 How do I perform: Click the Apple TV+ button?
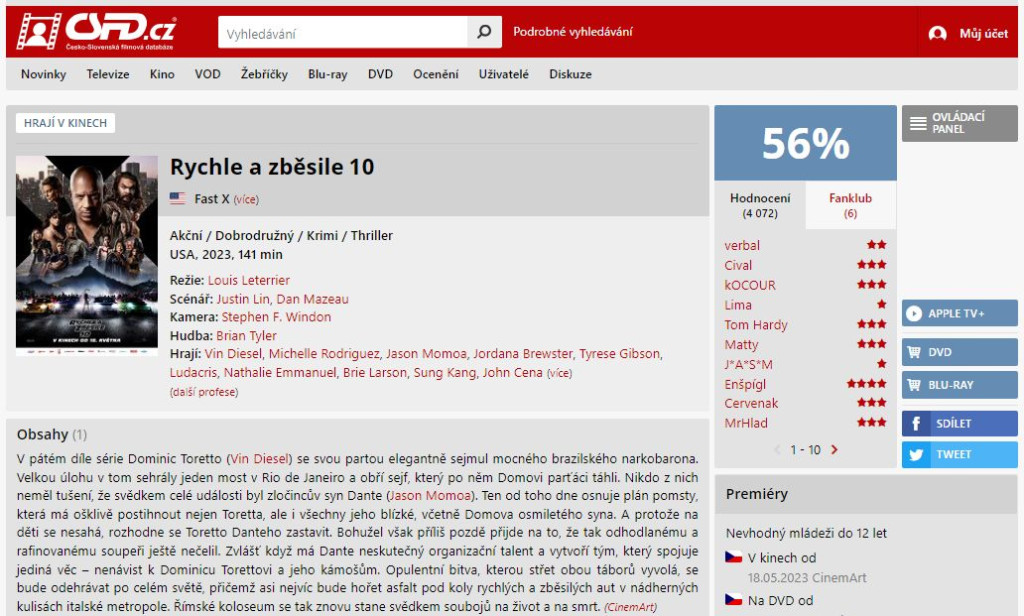(959, 314)
